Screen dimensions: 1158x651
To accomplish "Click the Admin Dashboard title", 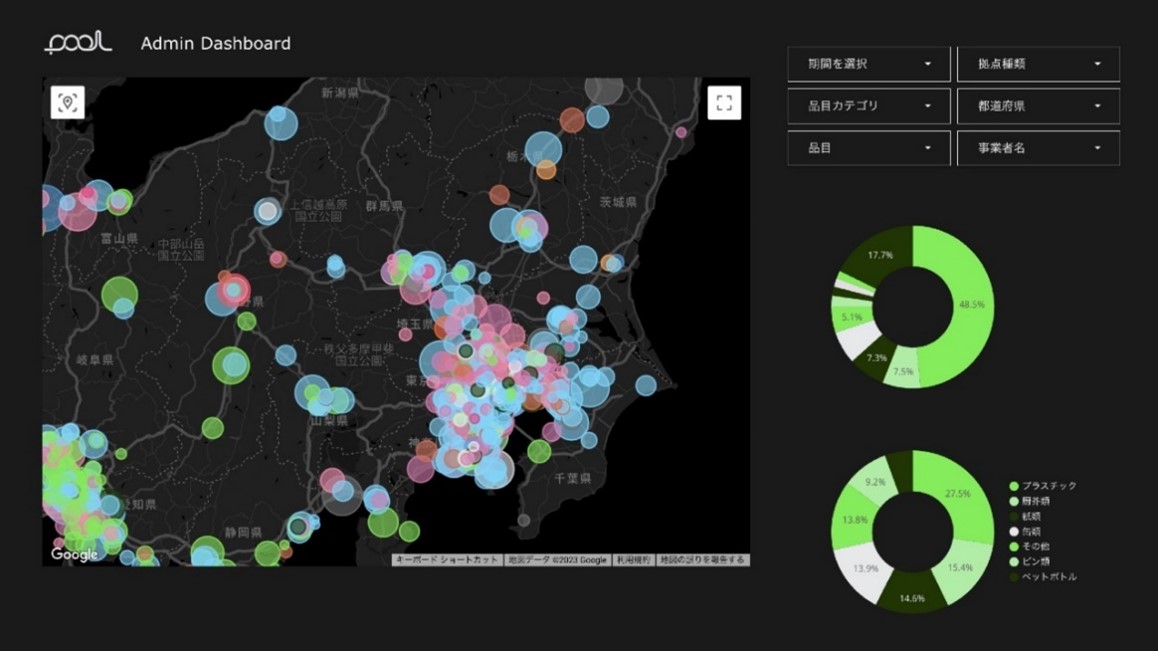I will click(x=216, y=43).
